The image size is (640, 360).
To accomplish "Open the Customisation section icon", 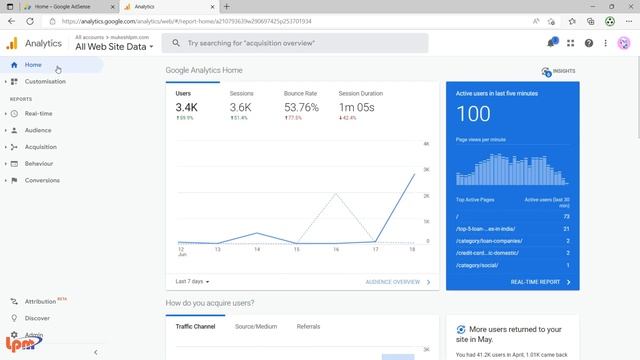I will 14,82.
